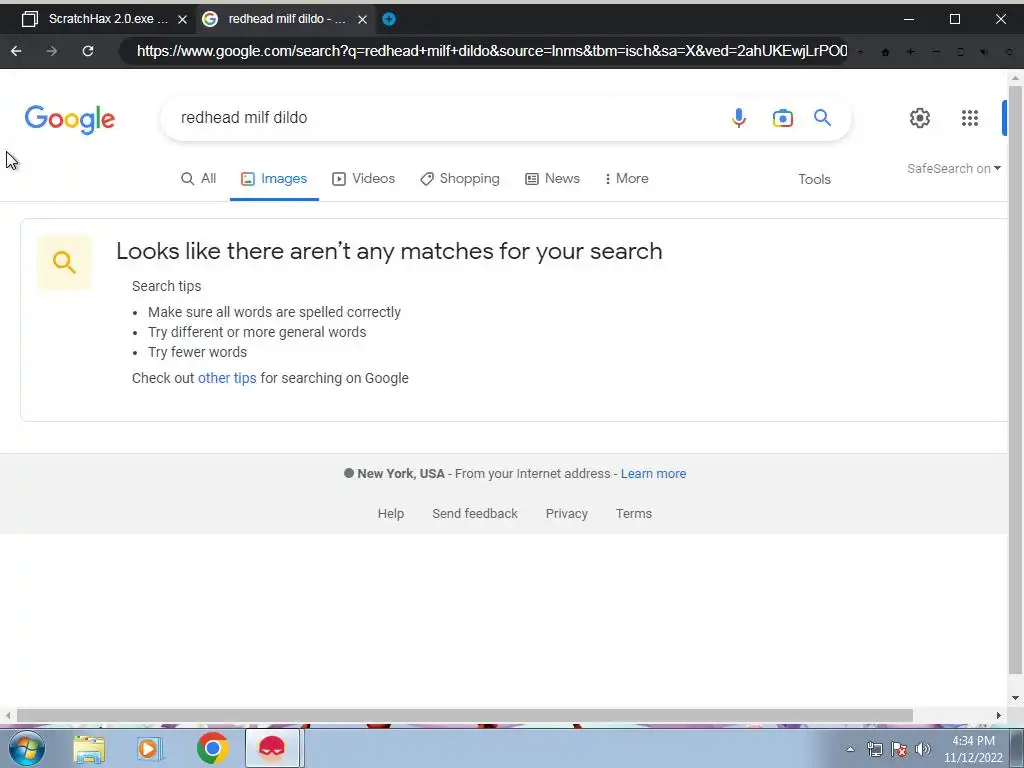Image resolution: width=1024 pixels, height=768 pixels.
Task: Open the Shopping results tab
Action: click(460, 178)
